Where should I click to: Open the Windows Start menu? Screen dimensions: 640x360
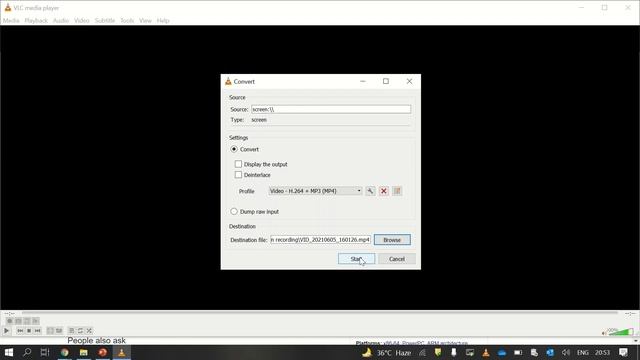[x=9, y=352]
